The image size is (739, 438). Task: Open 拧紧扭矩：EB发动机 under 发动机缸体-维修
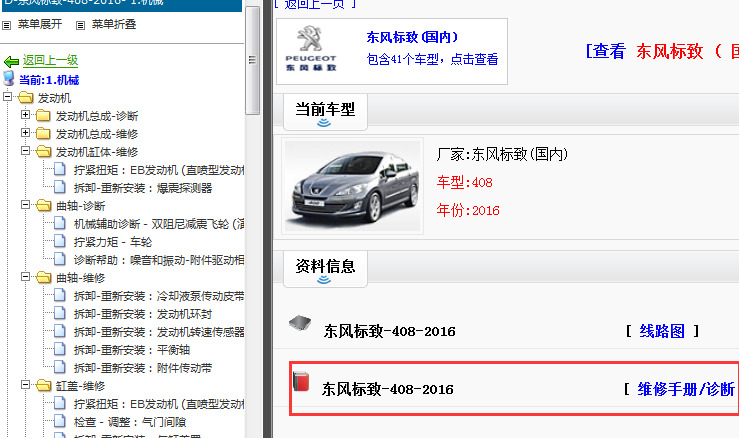(159, 170)
